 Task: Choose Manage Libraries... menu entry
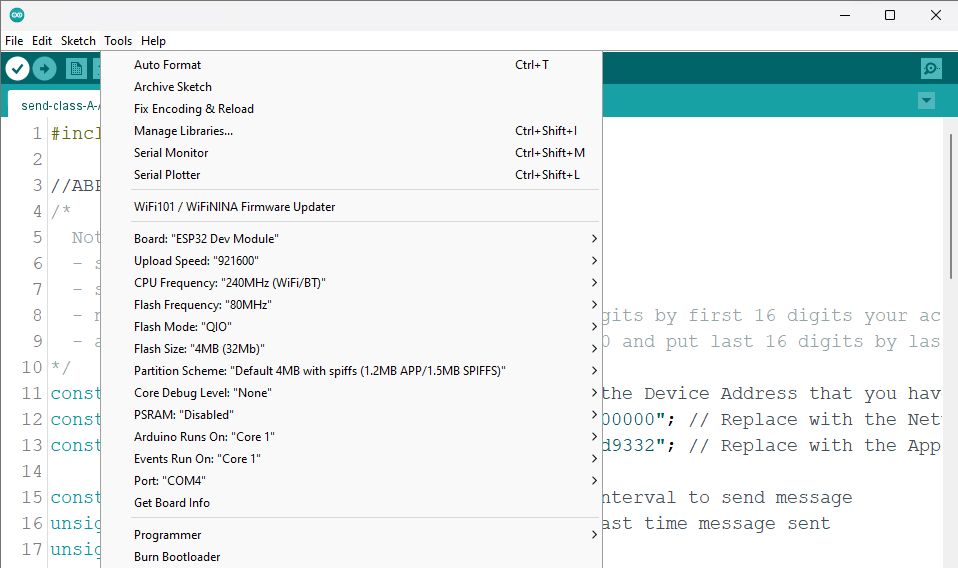click(x=183, y=131)
